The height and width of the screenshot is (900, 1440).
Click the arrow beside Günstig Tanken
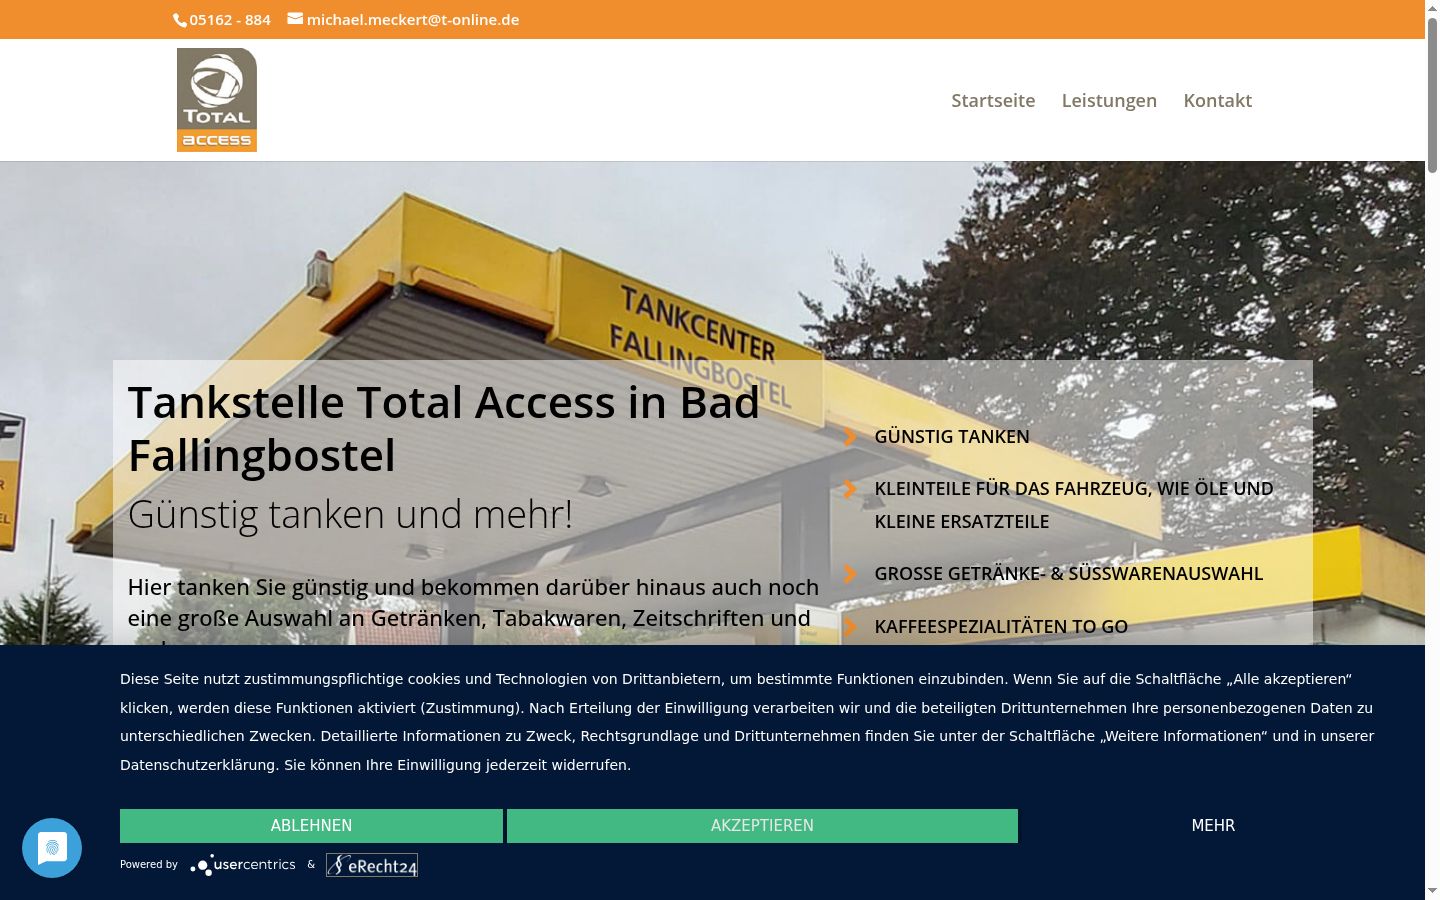[850, 436]
